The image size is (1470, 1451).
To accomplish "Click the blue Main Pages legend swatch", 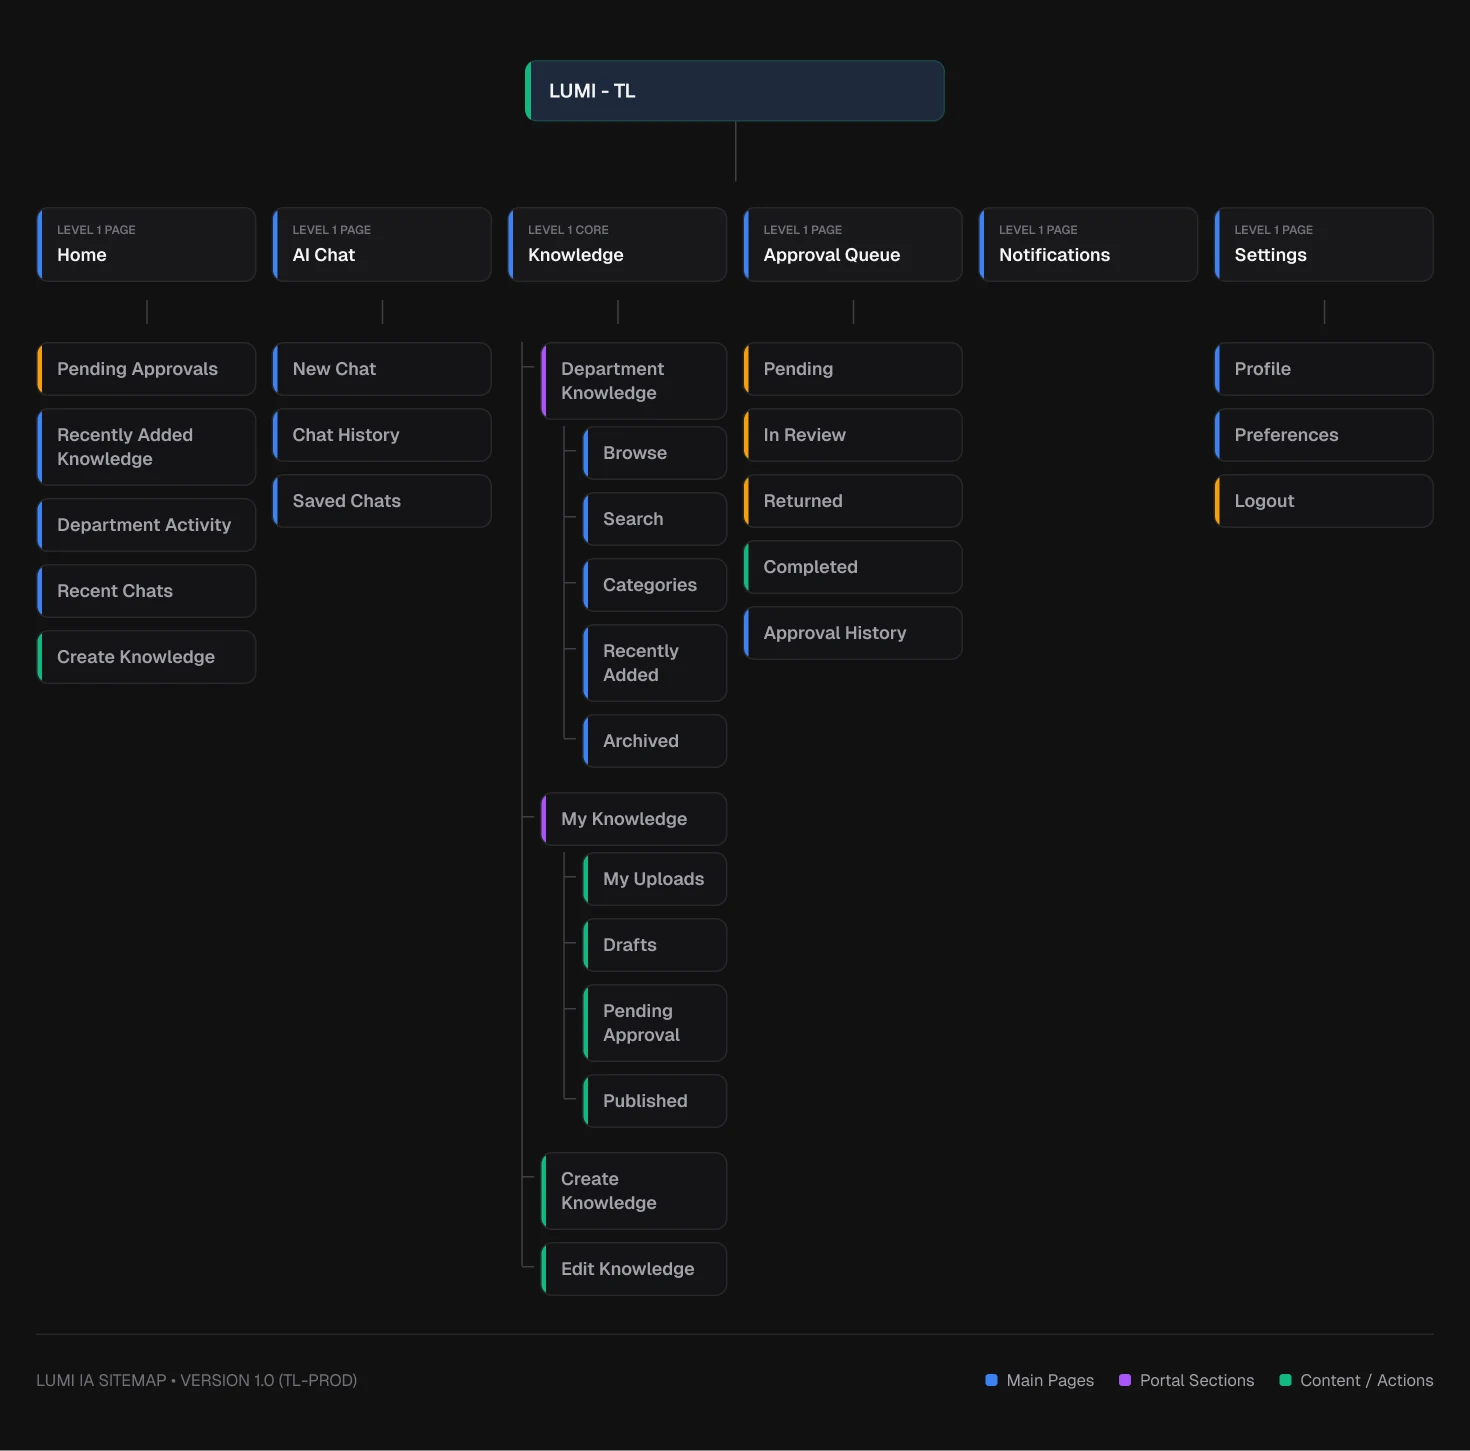I will 991,1380.
